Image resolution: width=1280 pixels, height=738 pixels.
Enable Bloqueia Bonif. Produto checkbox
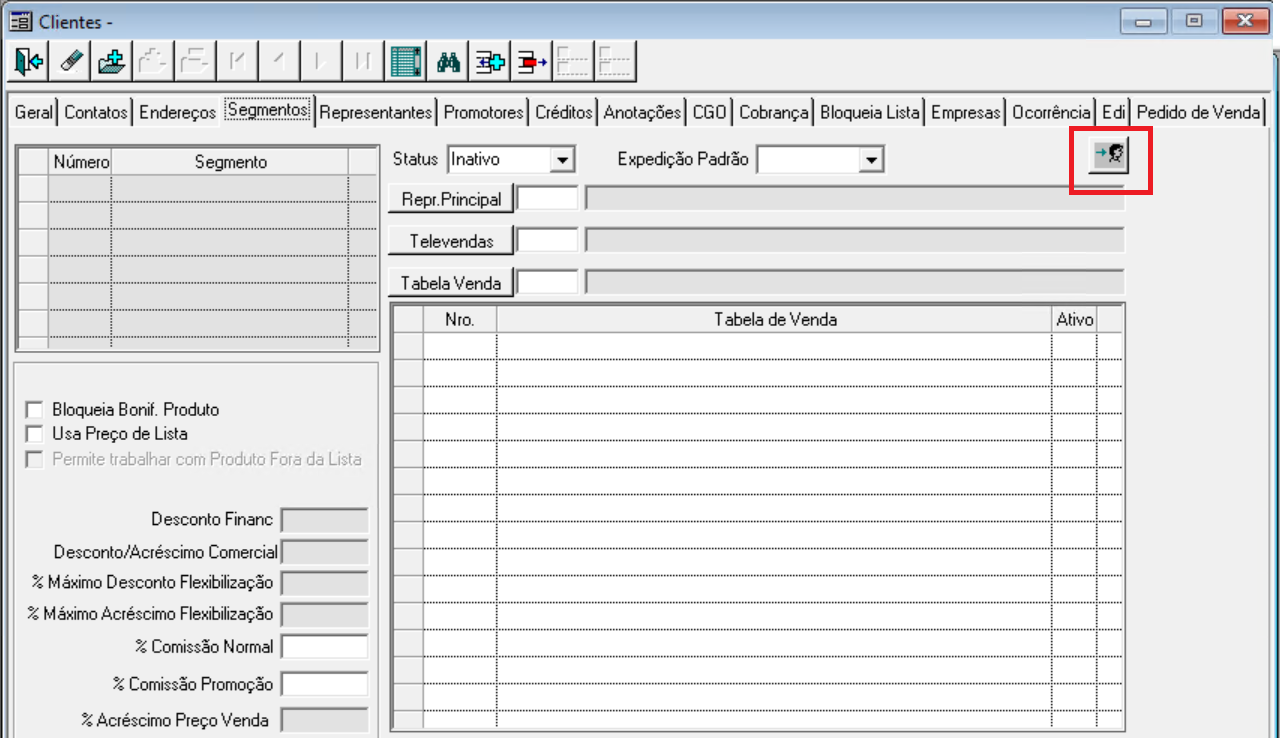[x=35, y=410]
